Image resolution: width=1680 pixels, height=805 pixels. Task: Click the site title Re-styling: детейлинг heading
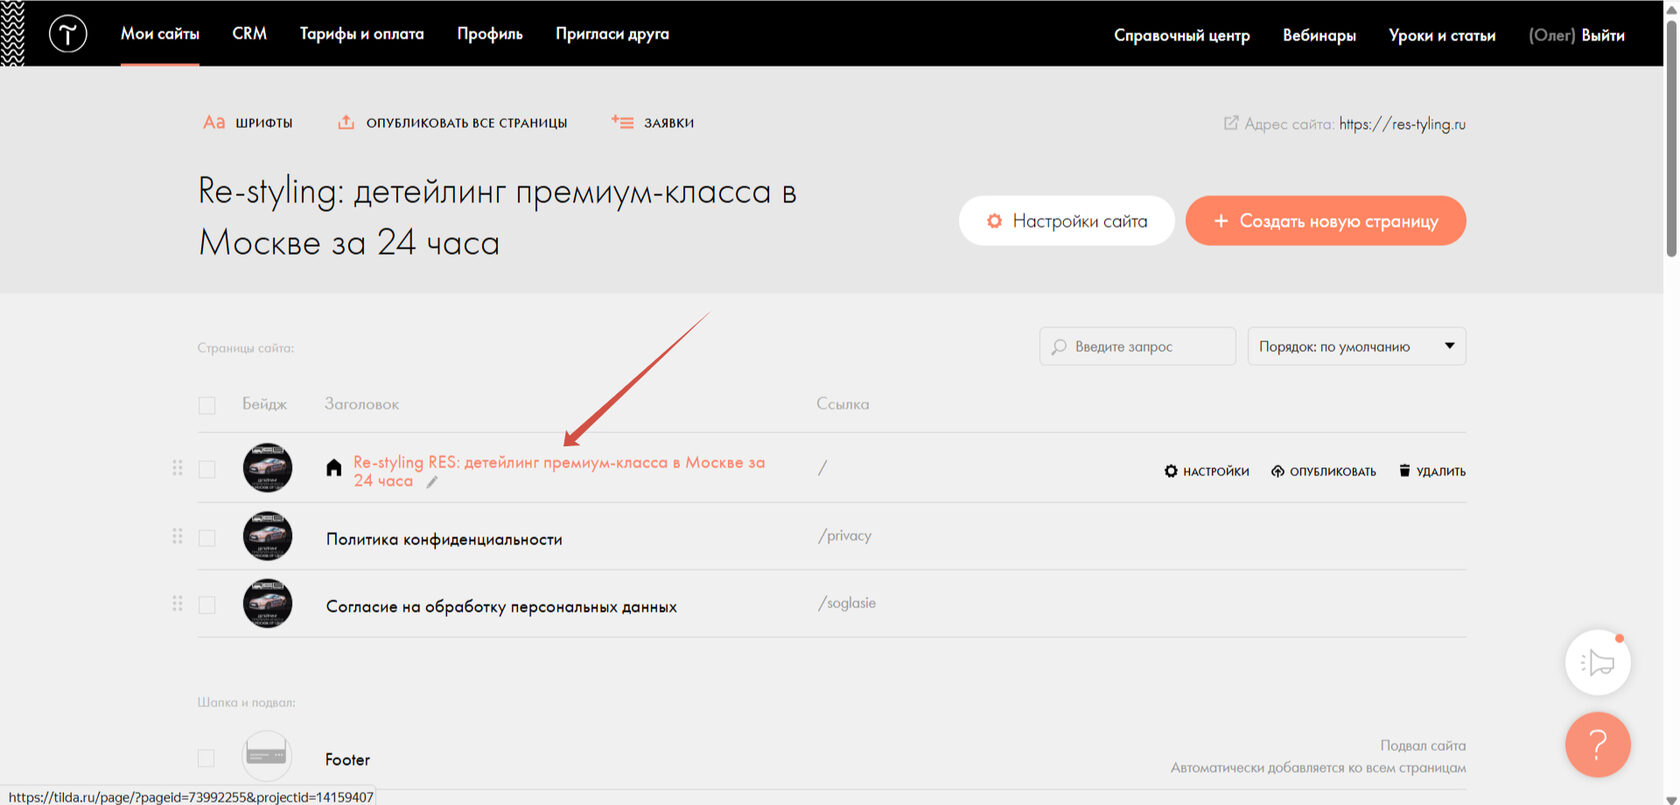[x=498, y=217]
